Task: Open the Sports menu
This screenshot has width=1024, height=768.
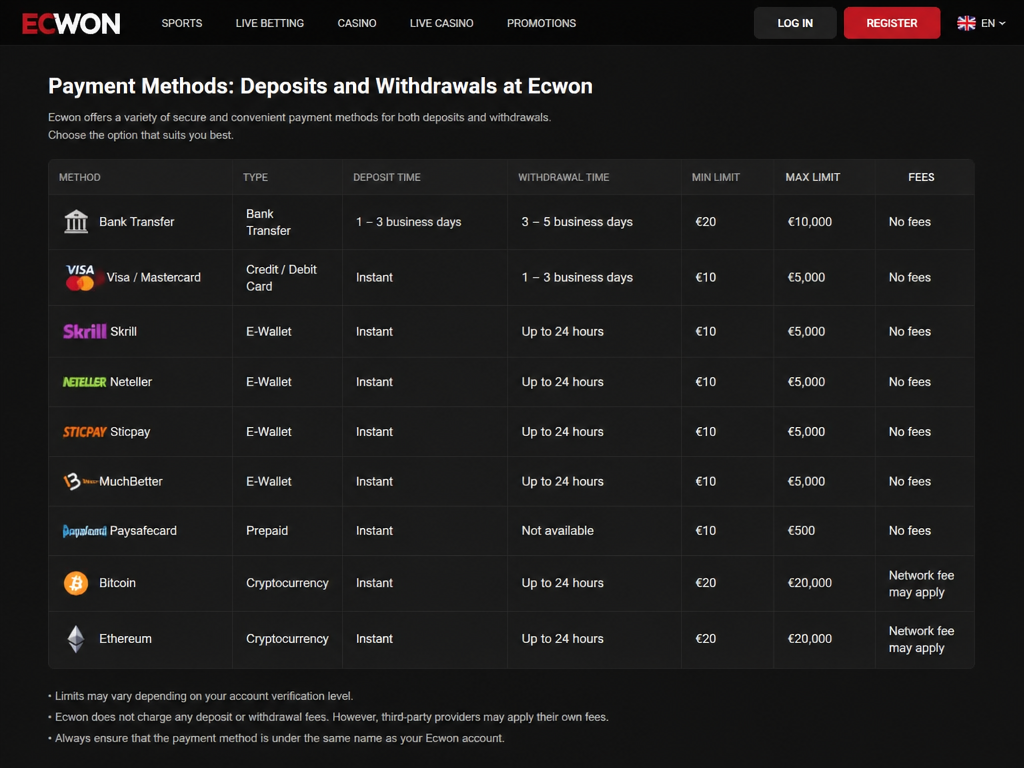Action: coord(182,23)
